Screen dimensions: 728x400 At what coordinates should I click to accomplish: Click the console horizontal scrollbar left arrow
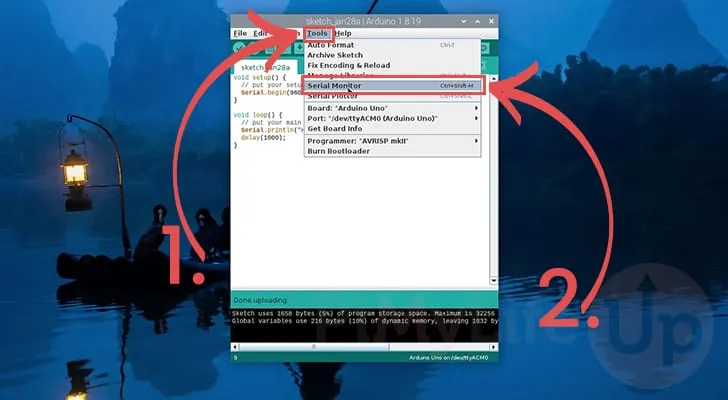[235, 347]
